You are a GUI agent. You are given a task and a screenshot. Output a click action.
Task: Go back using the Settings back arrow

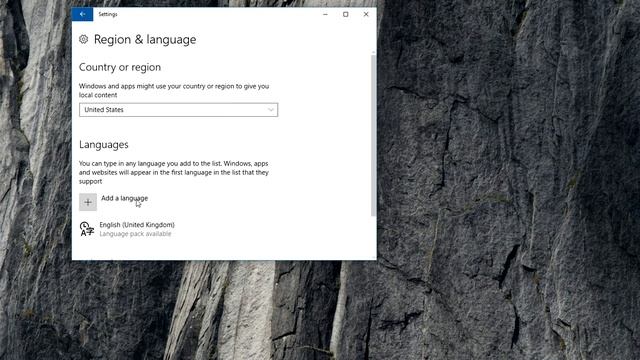pos(82,14)
